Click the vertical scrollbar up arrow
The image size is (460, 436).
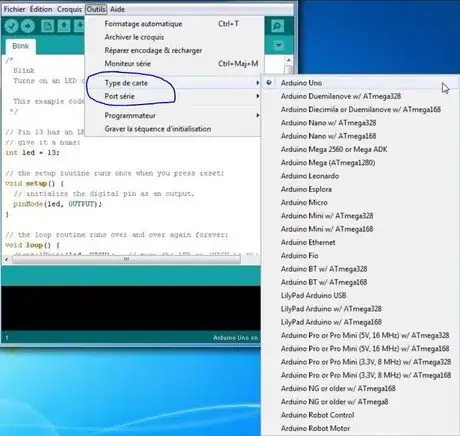pyautogui.click(x=289, y=60)
